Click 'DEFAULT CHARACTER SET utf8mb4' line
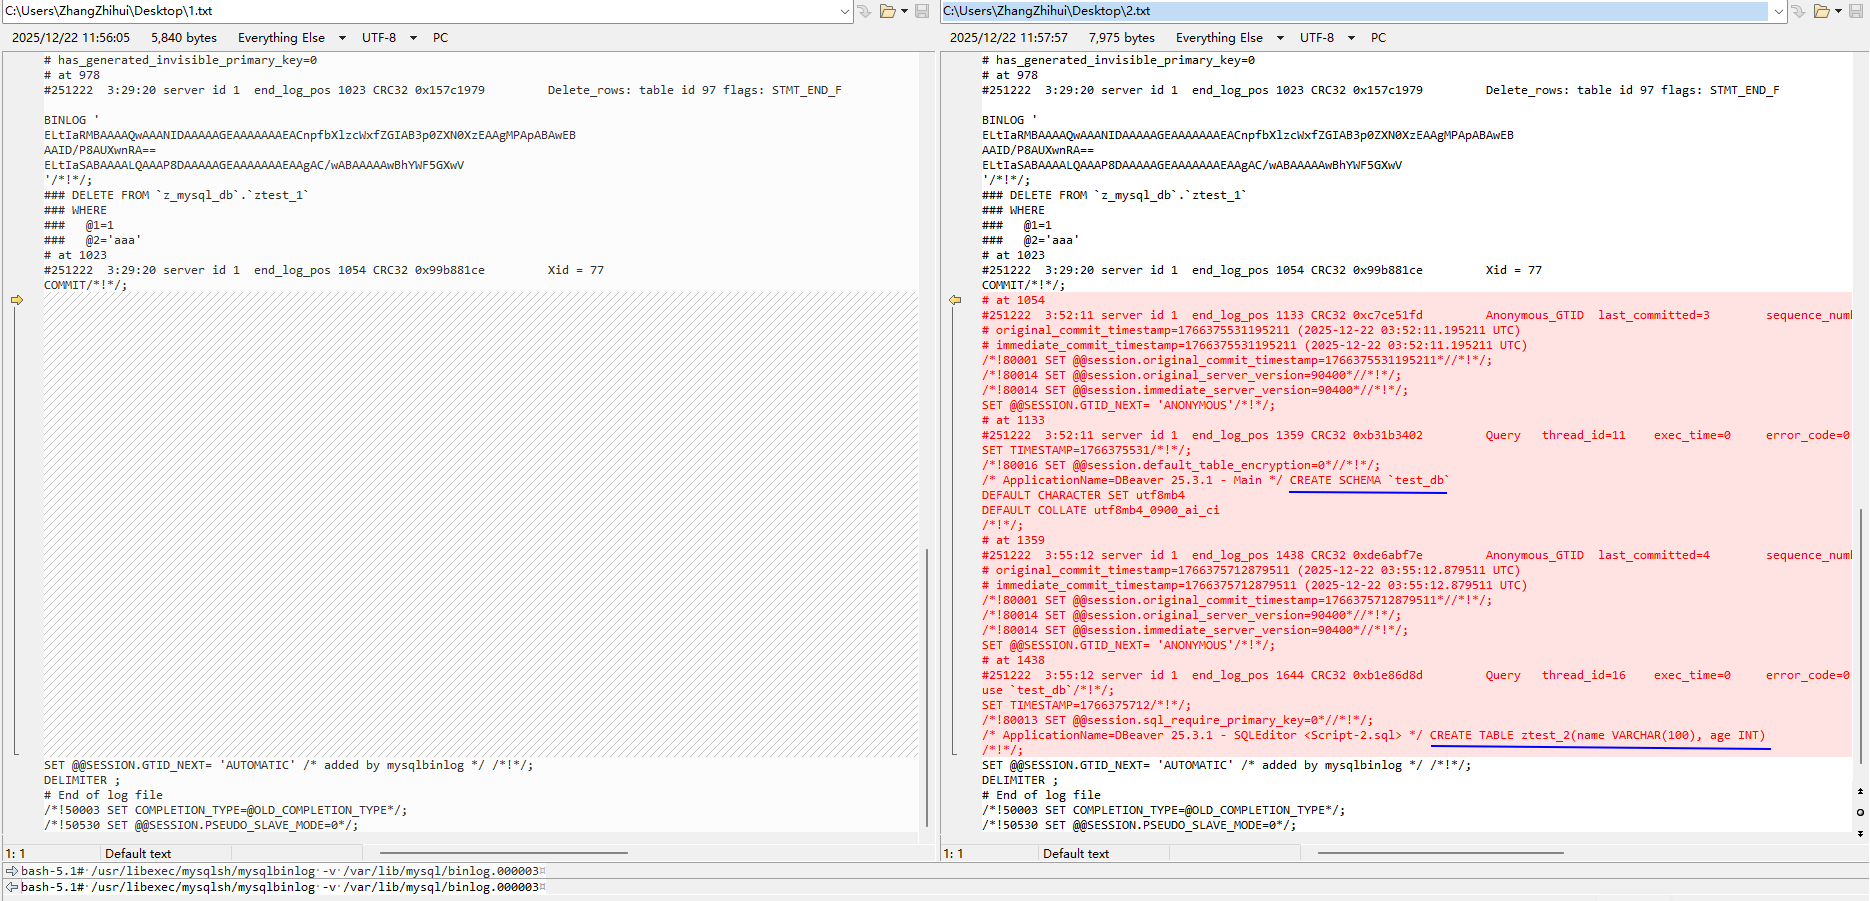 tap(1083, 495)
